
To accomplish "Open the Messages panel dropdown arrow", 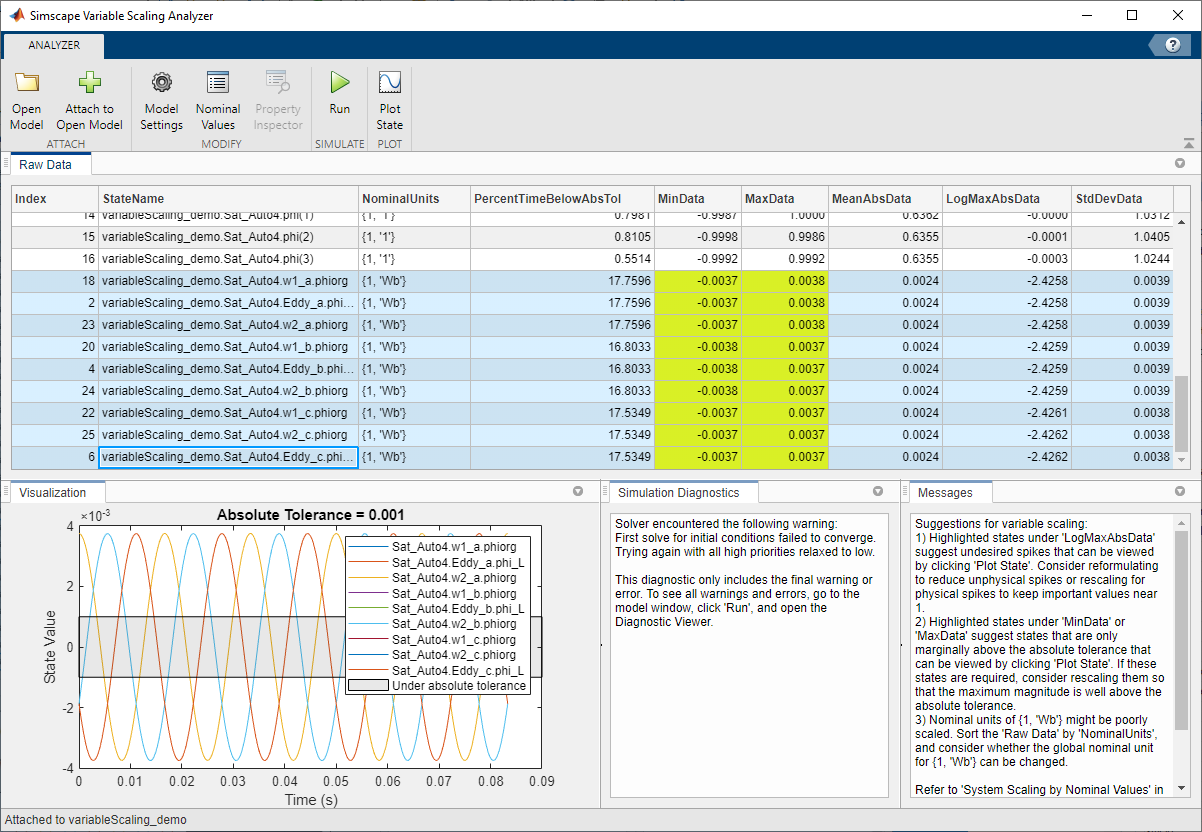I will 1179,492.
